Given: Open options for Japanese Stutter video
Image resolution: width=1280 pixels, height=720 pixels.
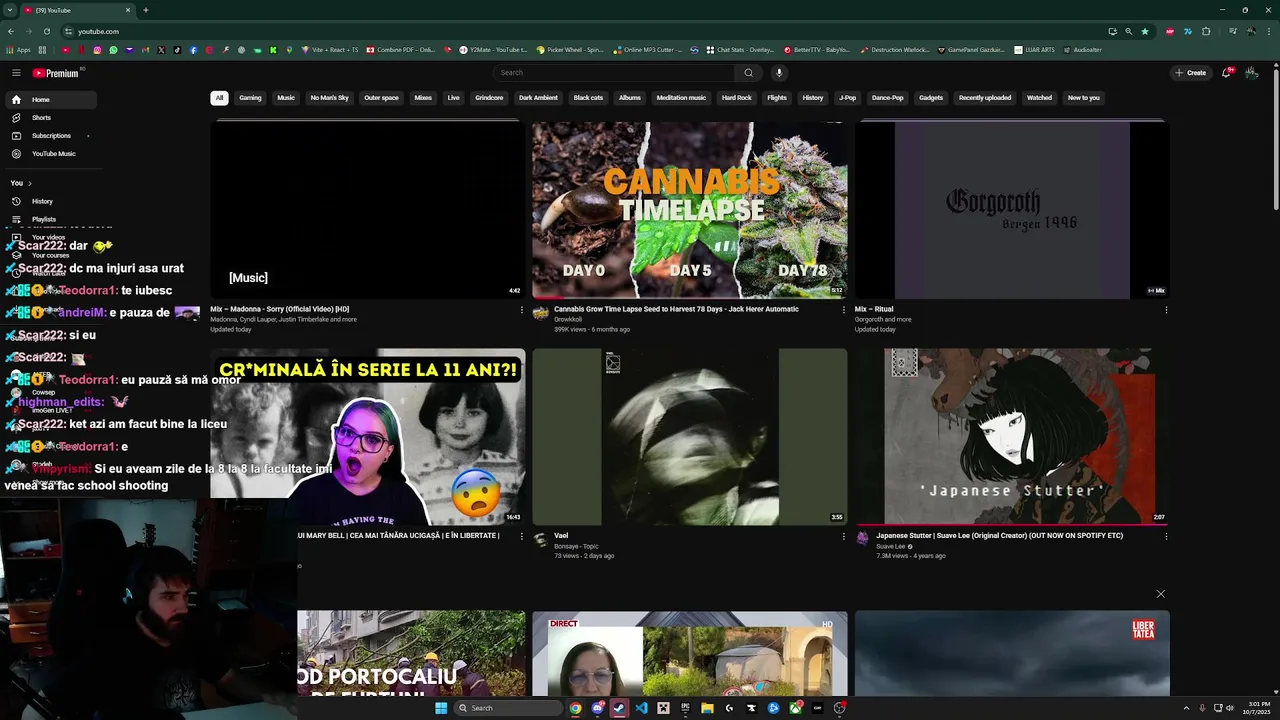Looking at the screenshot, I should coord(1166,536).
